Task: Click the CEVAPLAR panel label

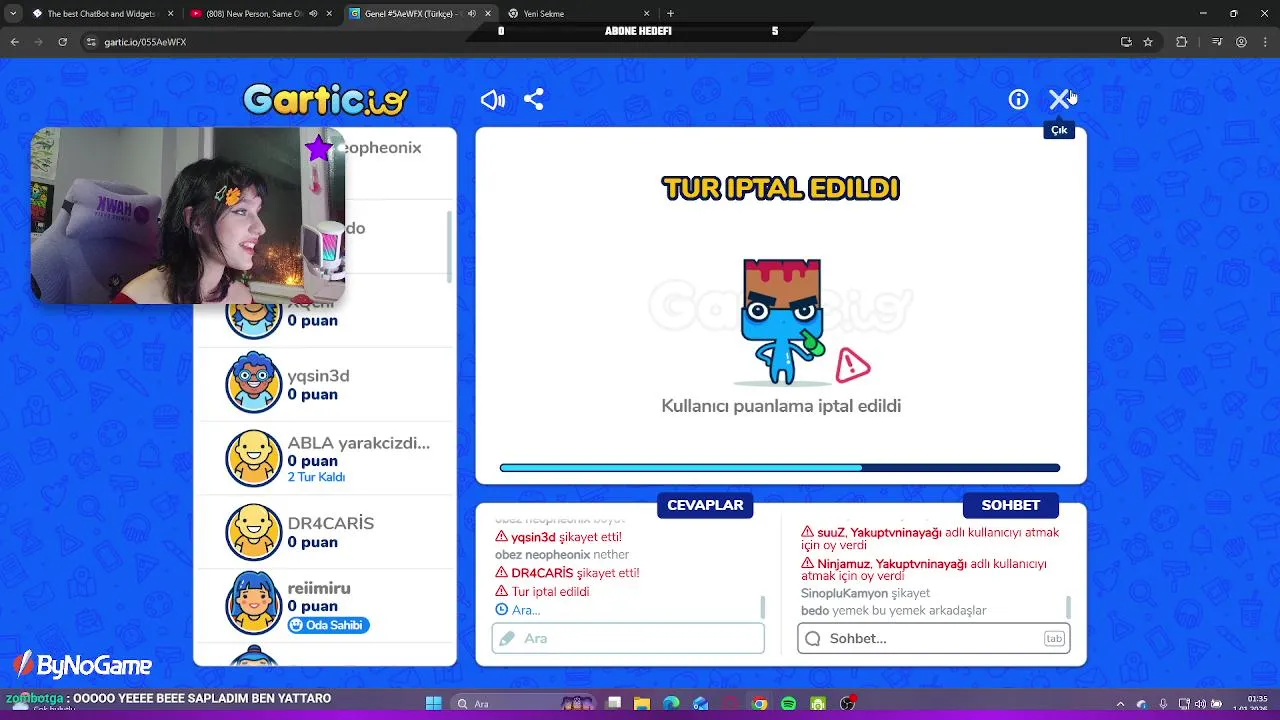Action: pyautogui.click(x=705, y=505)
